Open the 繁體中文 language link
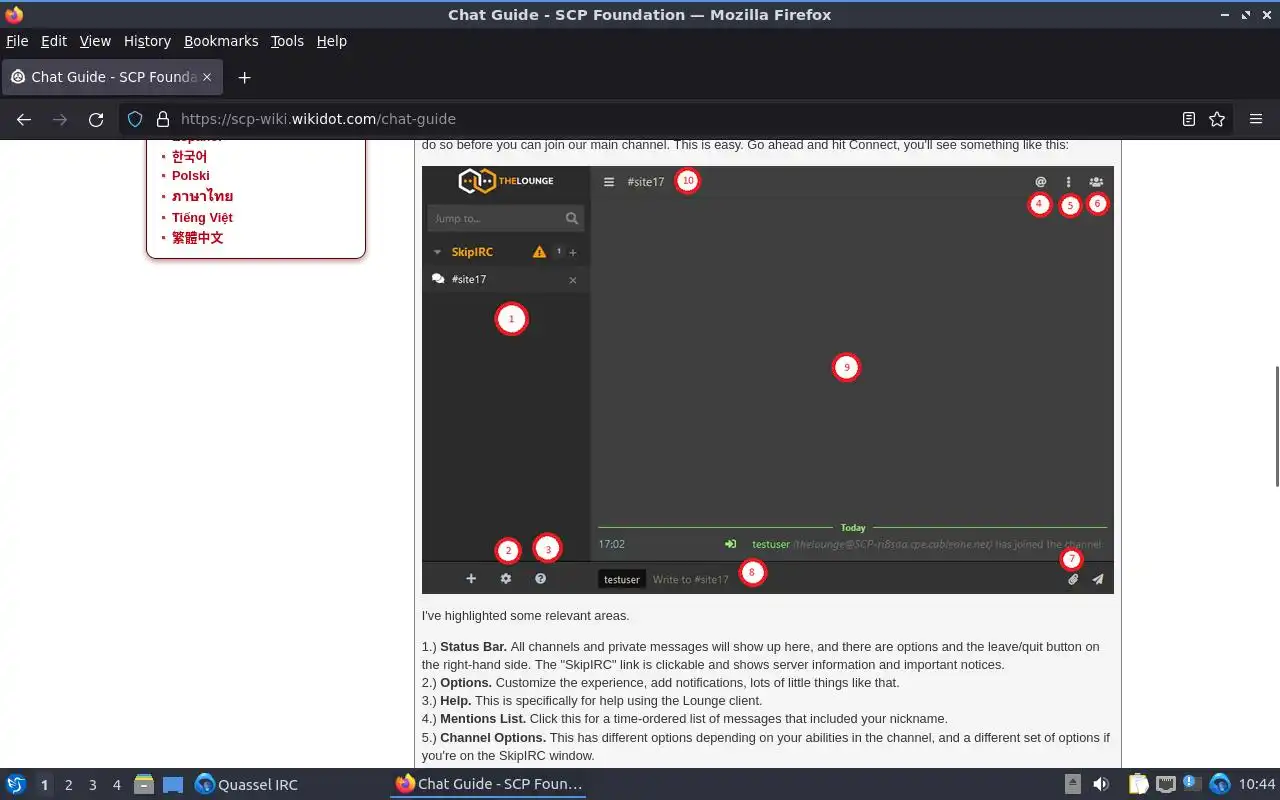The width and height of the screenshot is (1280, 800). click(197, 238)
